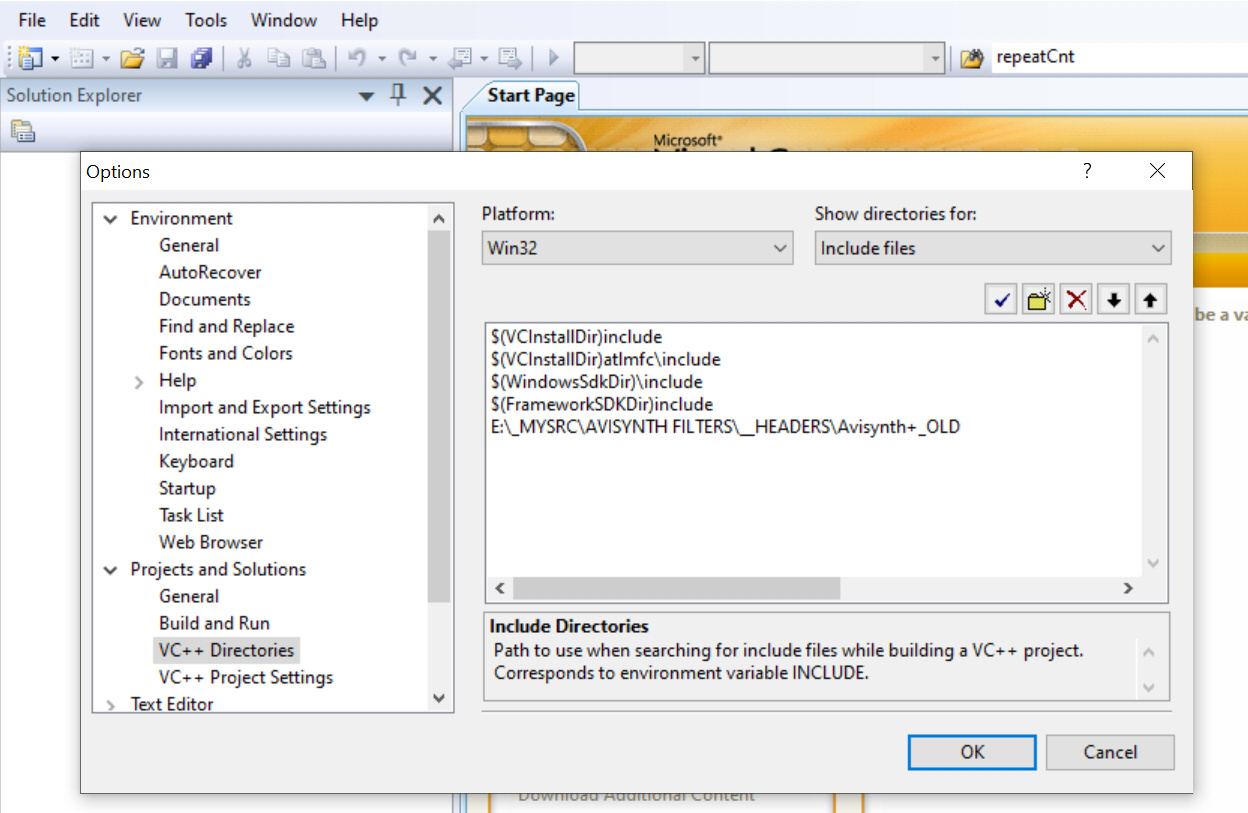Click the Paste clipboard icon
The width and height of the screenshot is (1248, 813).
click(x=314, y=58)
